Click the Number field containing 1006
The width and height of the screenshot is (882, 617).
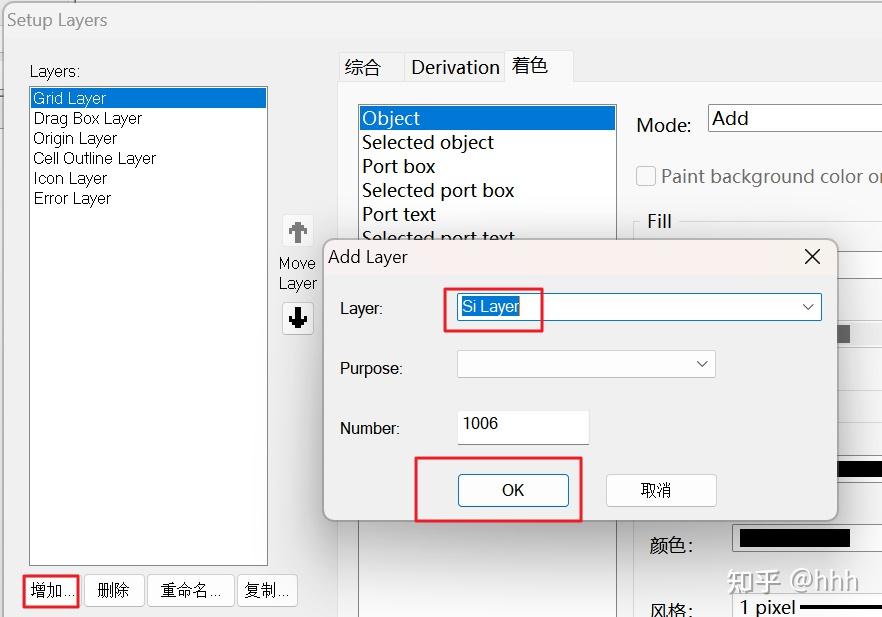click(521, 427)
